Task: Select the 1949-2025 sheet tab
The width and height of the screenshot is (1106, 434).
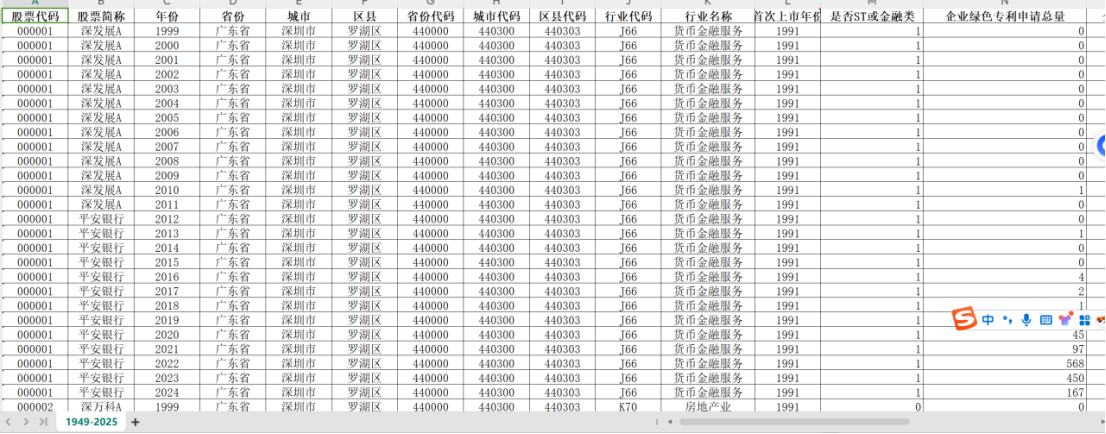Action: [x=91, y=421]
